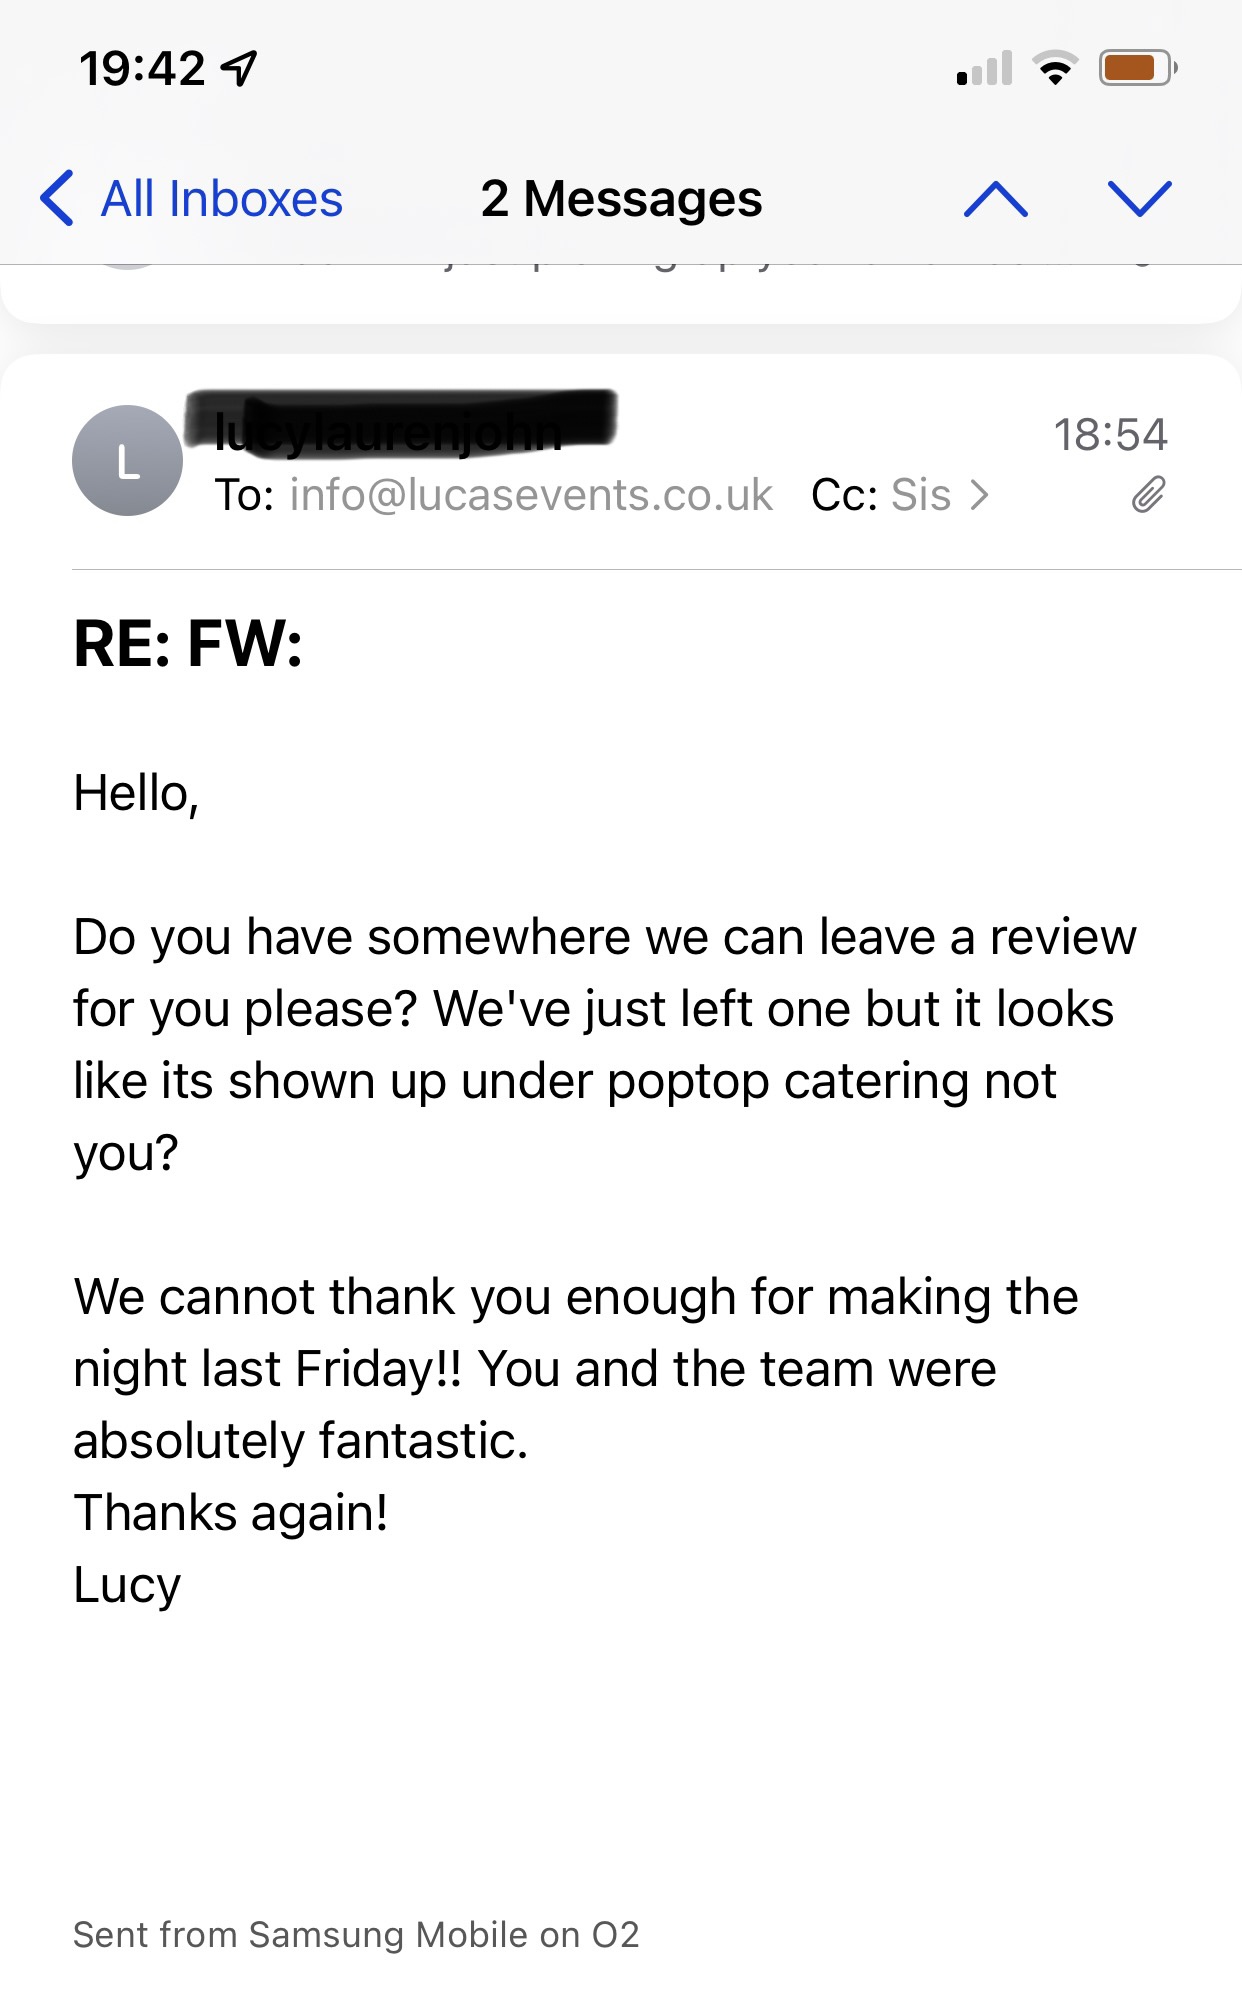Jump to previous message with up arrow
Viewport: 1242px width, 2000px height.
click(x=996, y=199)
